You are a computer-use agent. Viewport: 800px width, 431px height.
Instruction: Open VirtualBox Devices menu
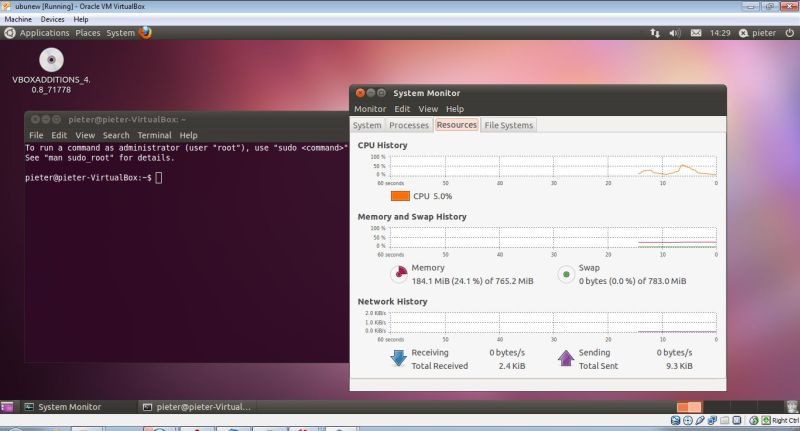53,19
